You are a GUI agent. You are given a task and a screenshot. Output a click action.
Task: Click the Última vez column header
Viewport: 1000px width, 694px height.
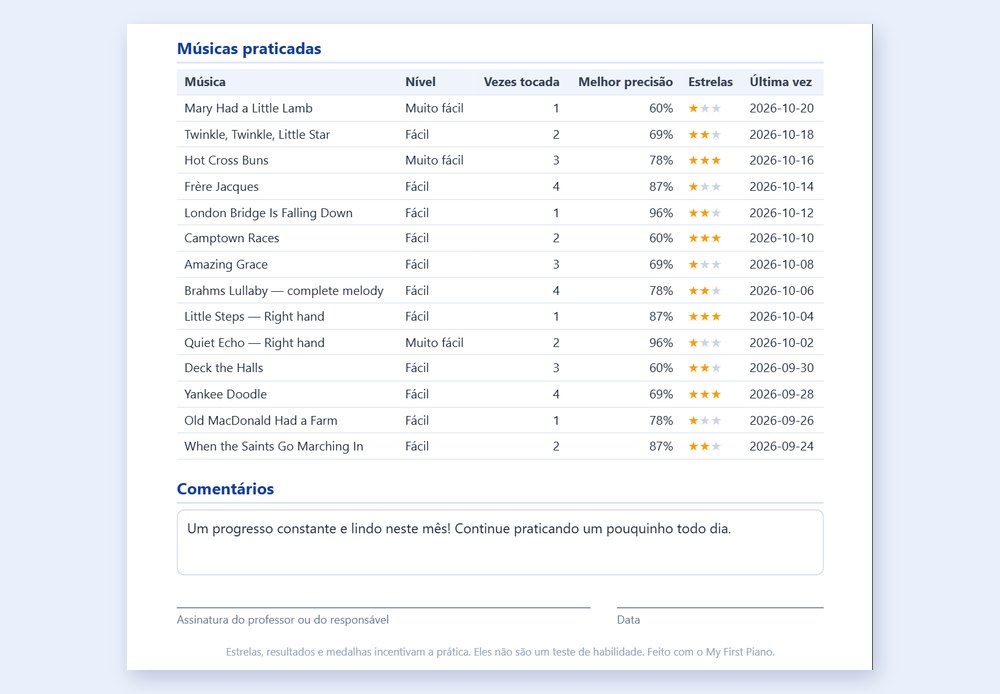781,82
